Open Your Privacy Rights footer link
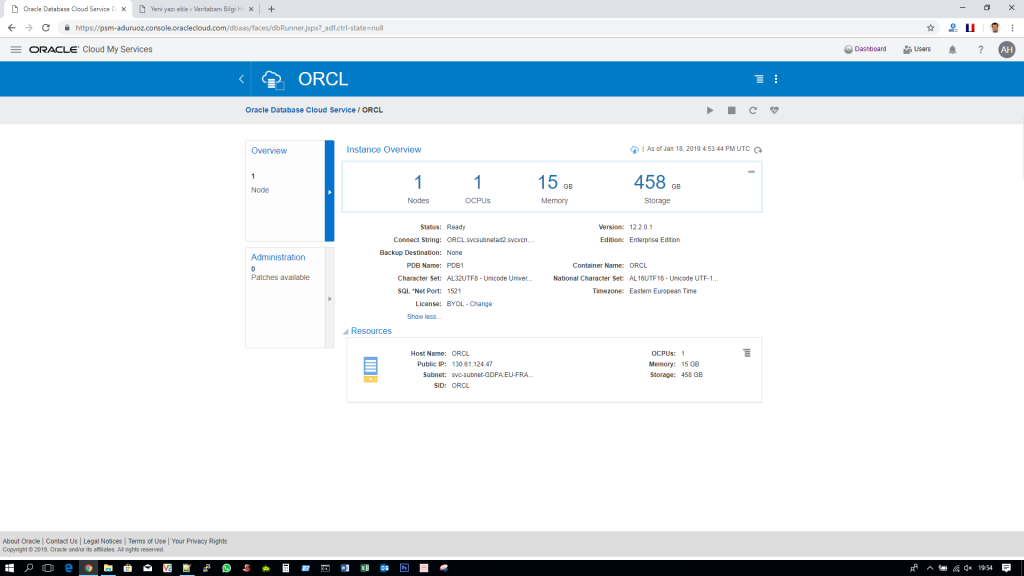The image size is (1024, 576). click(x=199, y=541)
